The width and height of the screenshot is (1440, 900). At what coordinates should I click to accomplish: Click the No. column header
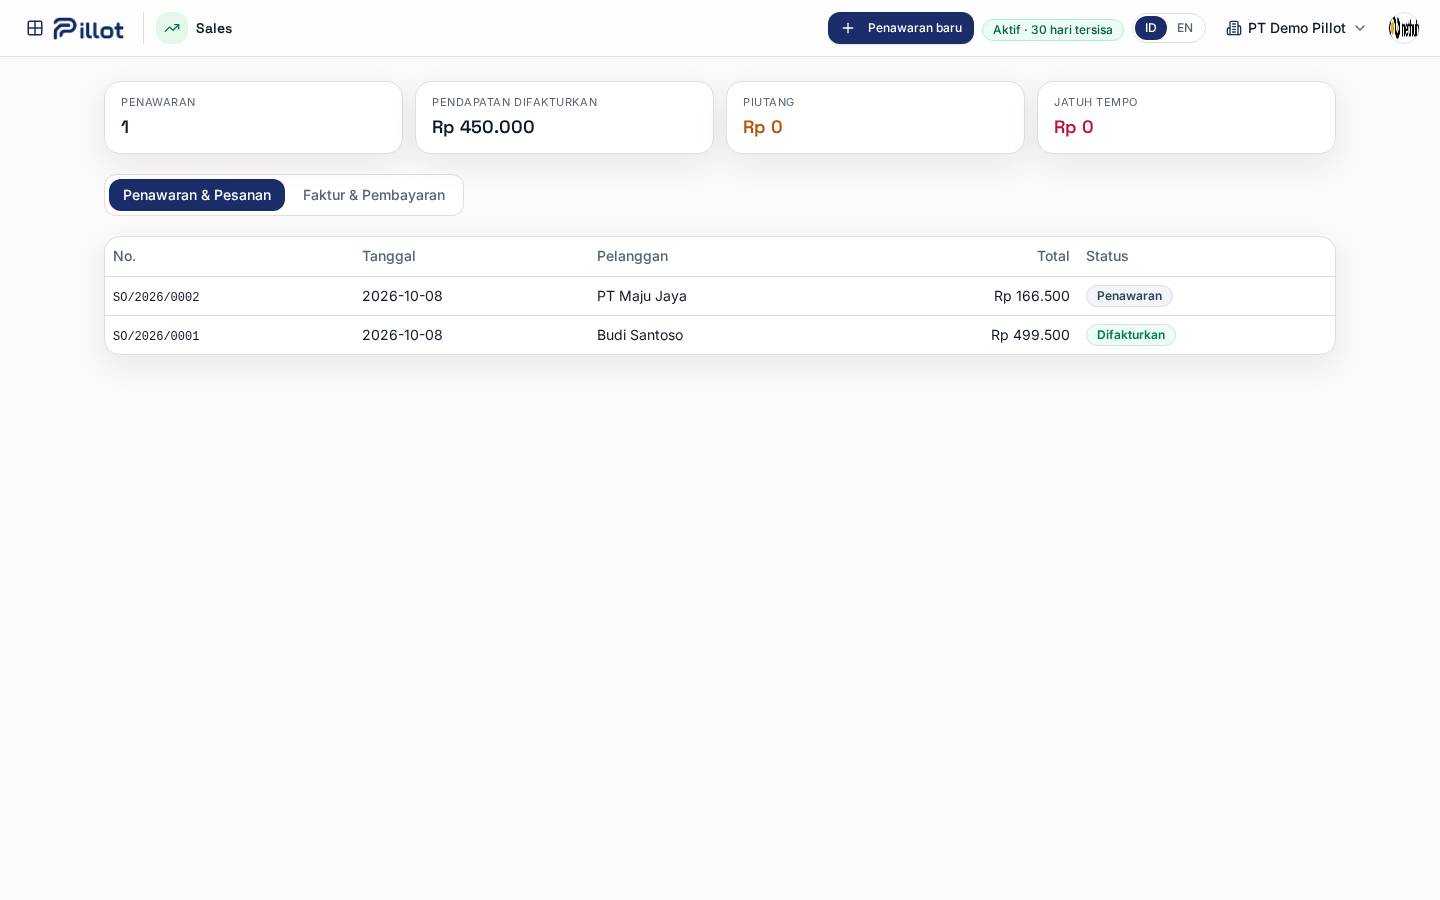click(124, 256)
